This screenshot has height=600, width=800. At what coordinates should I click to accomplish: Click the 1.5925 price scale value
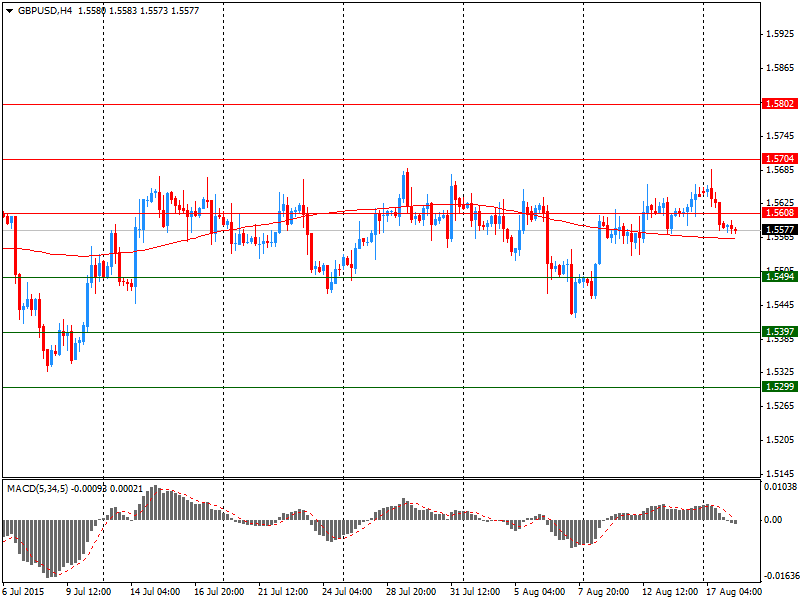coord(781,34)
